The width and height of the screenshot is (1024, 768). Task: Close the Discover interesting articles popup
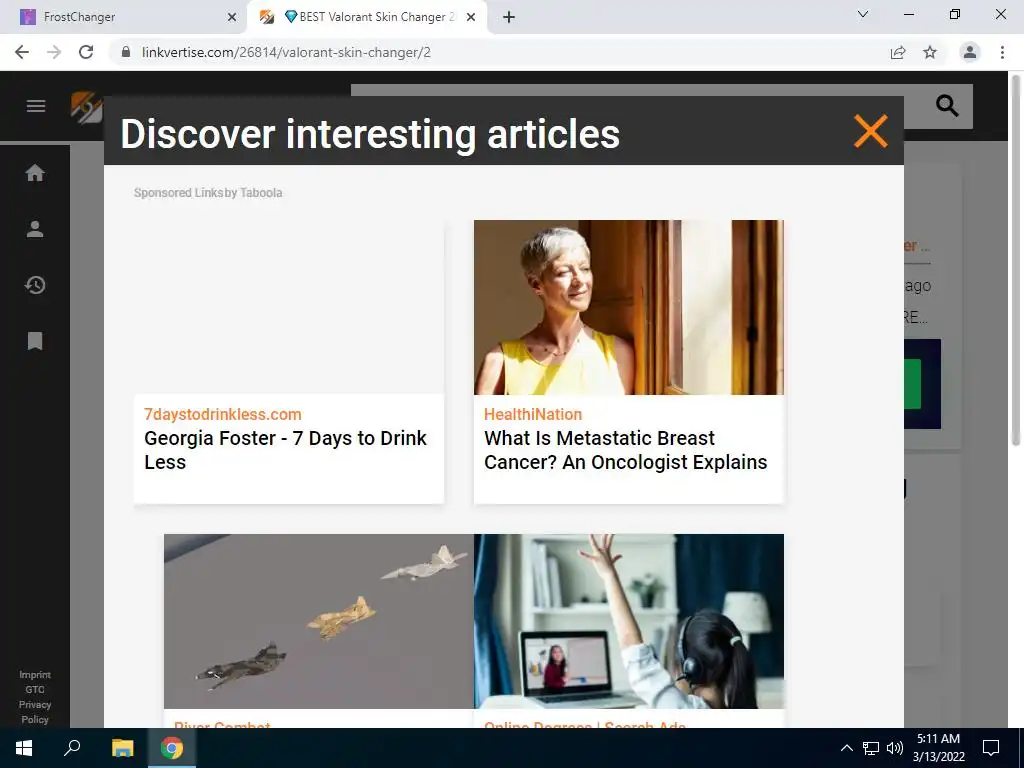(871, 131)
